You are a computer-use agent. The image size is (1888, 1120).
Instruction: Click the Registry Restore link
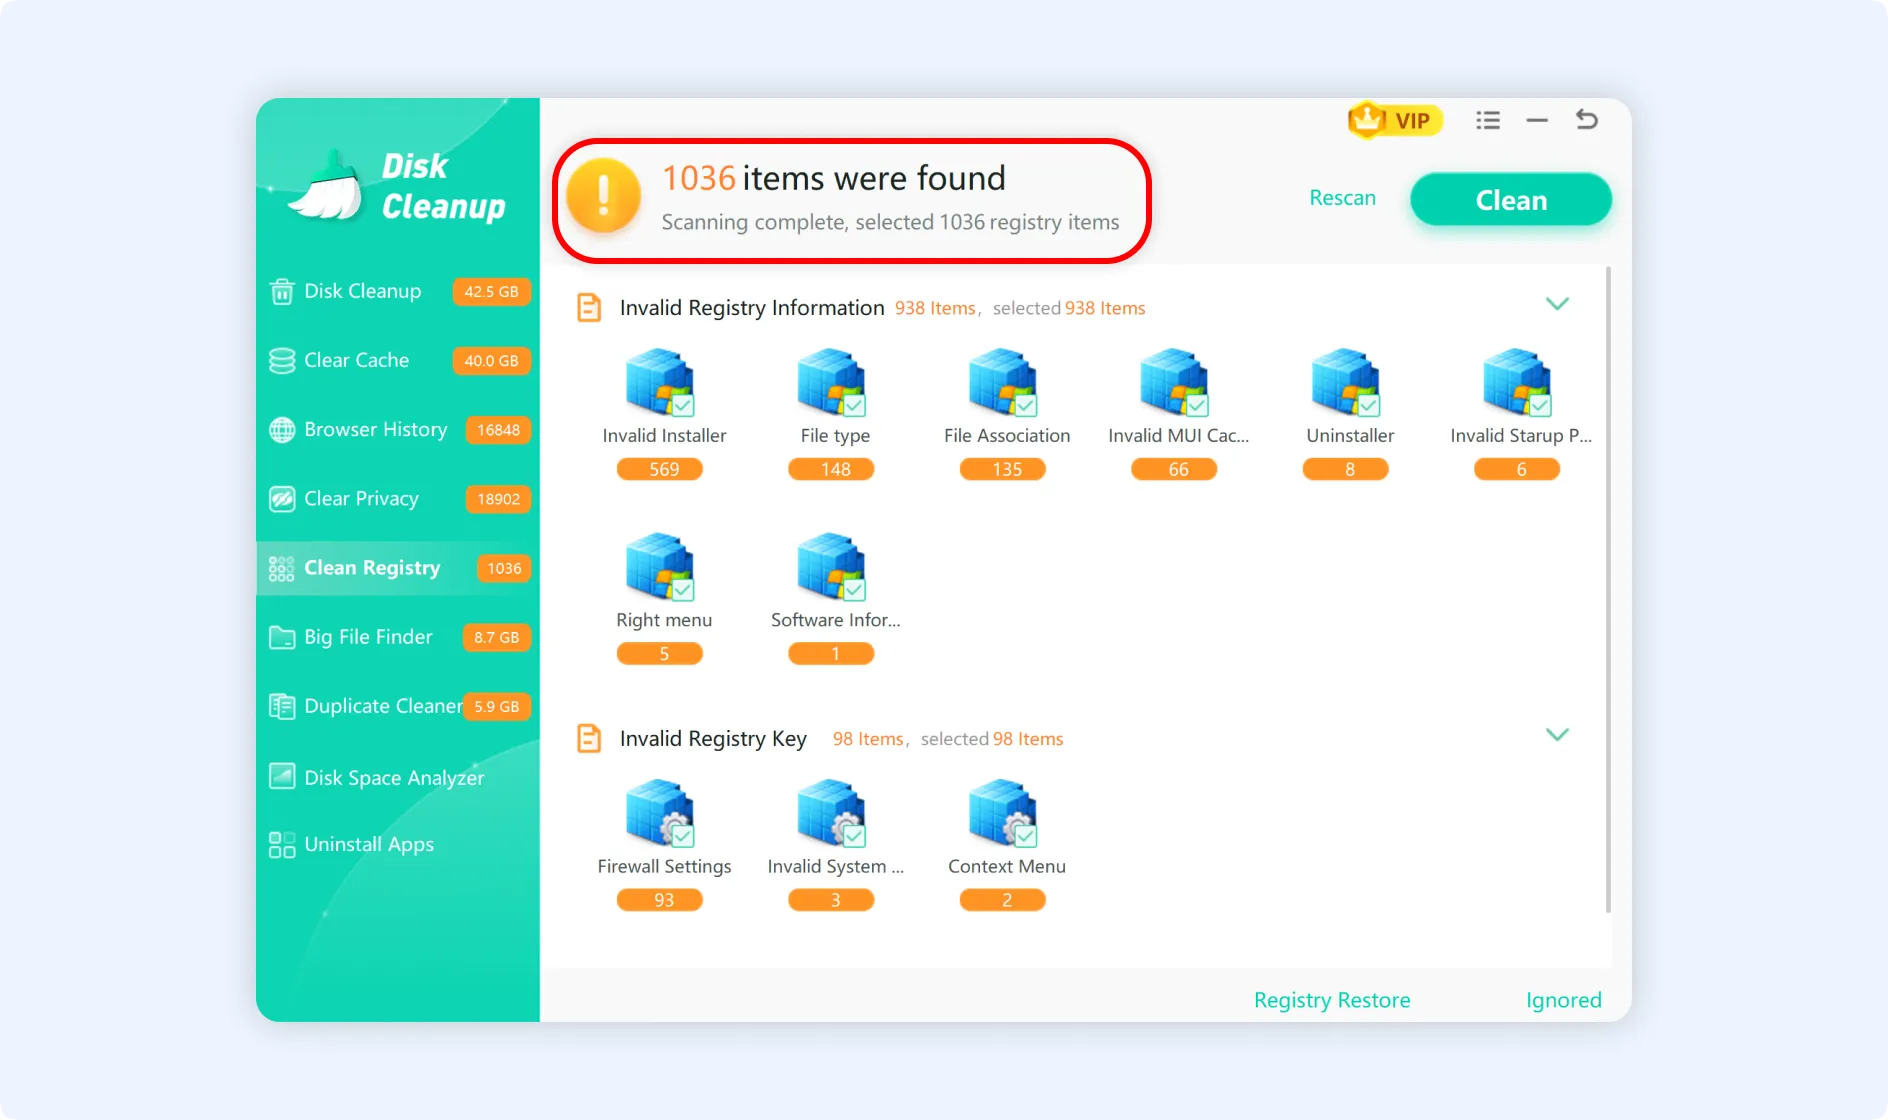(x=1332, y=999)
